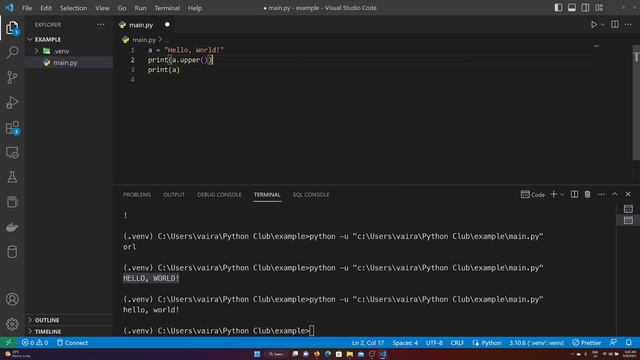The width and height of the screenshot is (640, 360).
Task: Open the new terminal launch profile dropdown
Action: tap(562, 195)
